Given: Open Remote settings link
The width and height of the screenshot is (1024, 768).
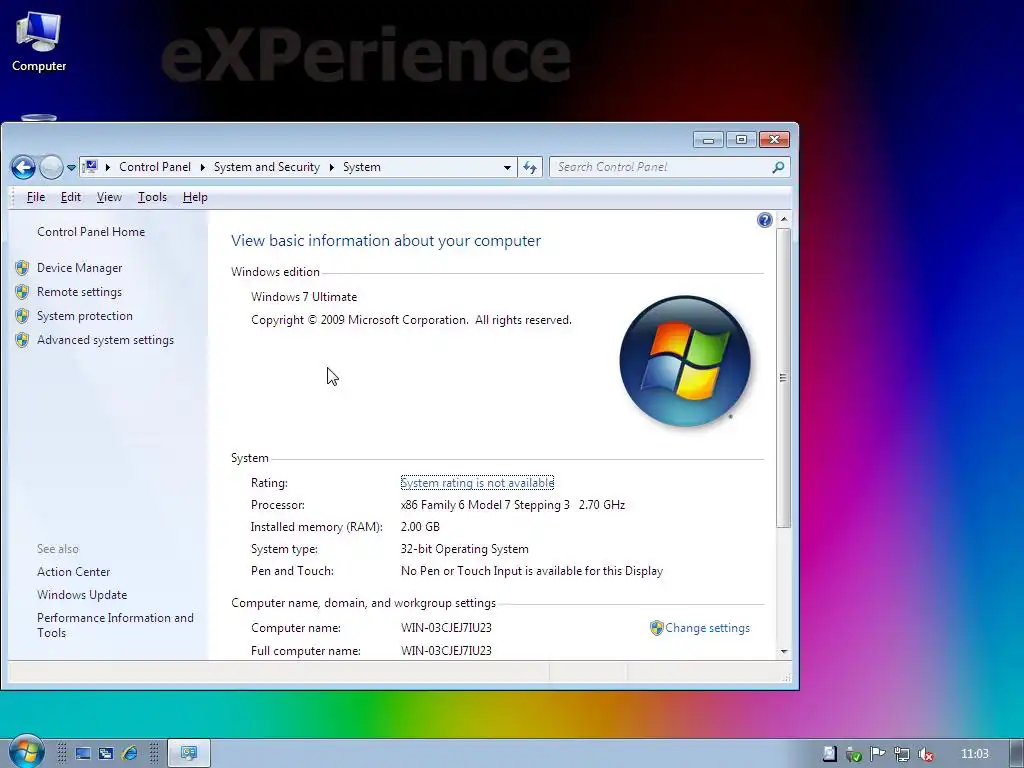Looking at the screenshot, I should 79,292.
